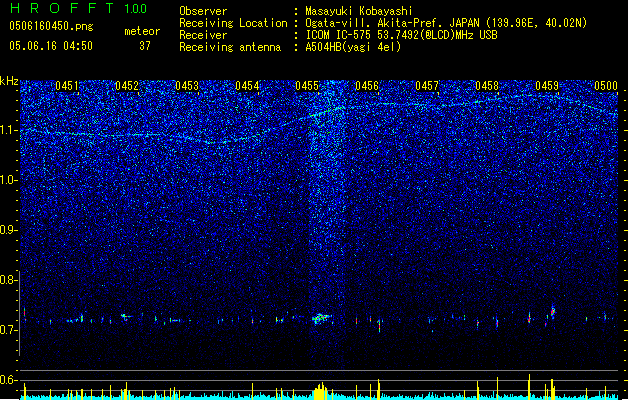The width and height of the screenshot is (629, 400).
Task: Click the wide yellow intensity burst below 0455
Action: tap(320, 392)
